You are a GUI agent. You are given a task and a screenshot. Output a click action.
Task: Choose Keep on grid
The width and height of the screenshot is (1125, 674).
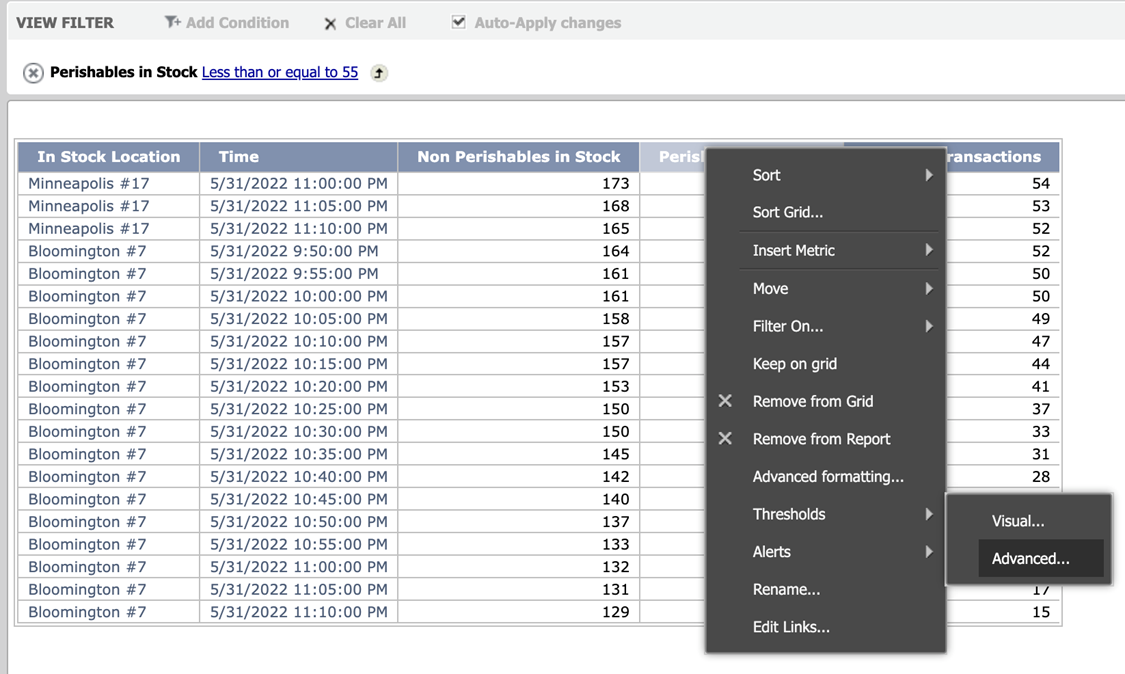pyautogui.click(x=792, y=363)
